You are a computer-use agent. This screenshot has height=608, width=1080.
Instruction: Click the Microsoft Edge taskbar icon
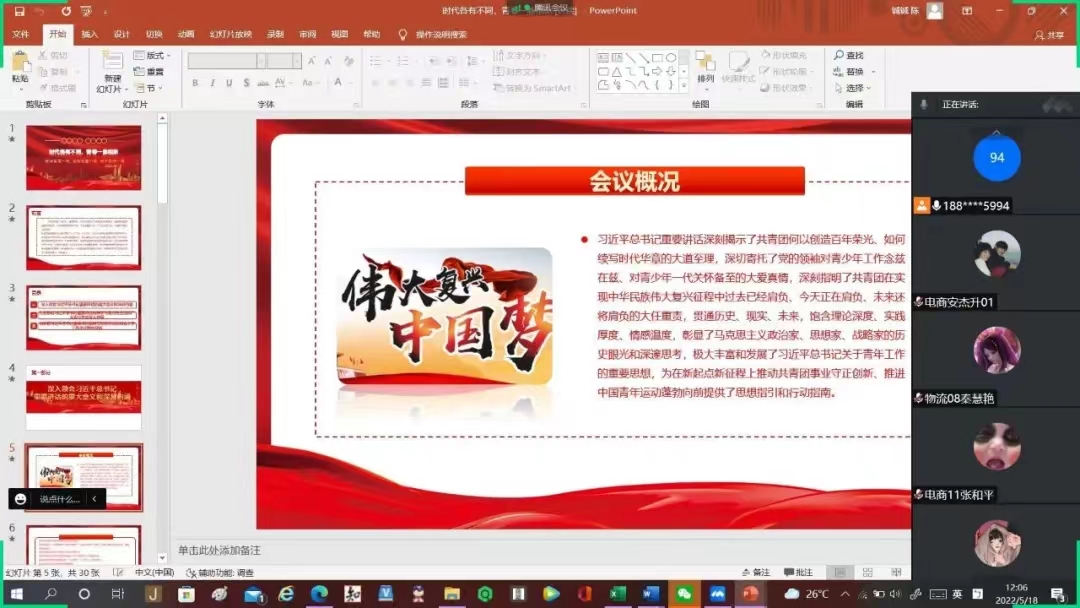(x=319, y=594)
